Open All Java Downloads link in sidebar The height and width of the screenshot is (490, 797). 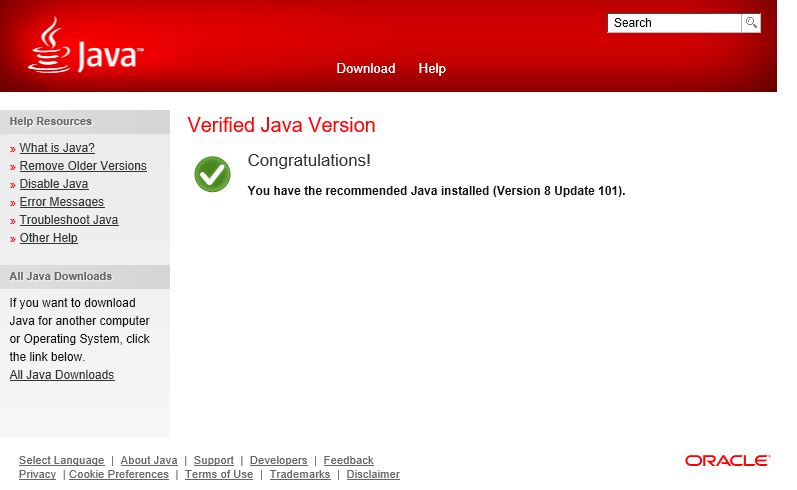coord(62,375)
